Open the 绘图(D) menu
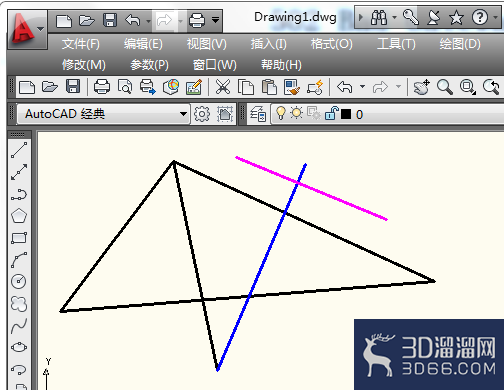Image resolution: width=504 pixels, height=390 pixels. [460, 44]
